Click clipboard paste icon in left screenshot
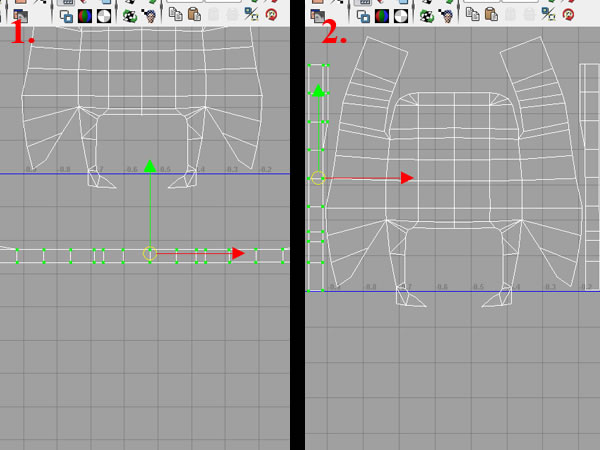 tap(194, 15)
